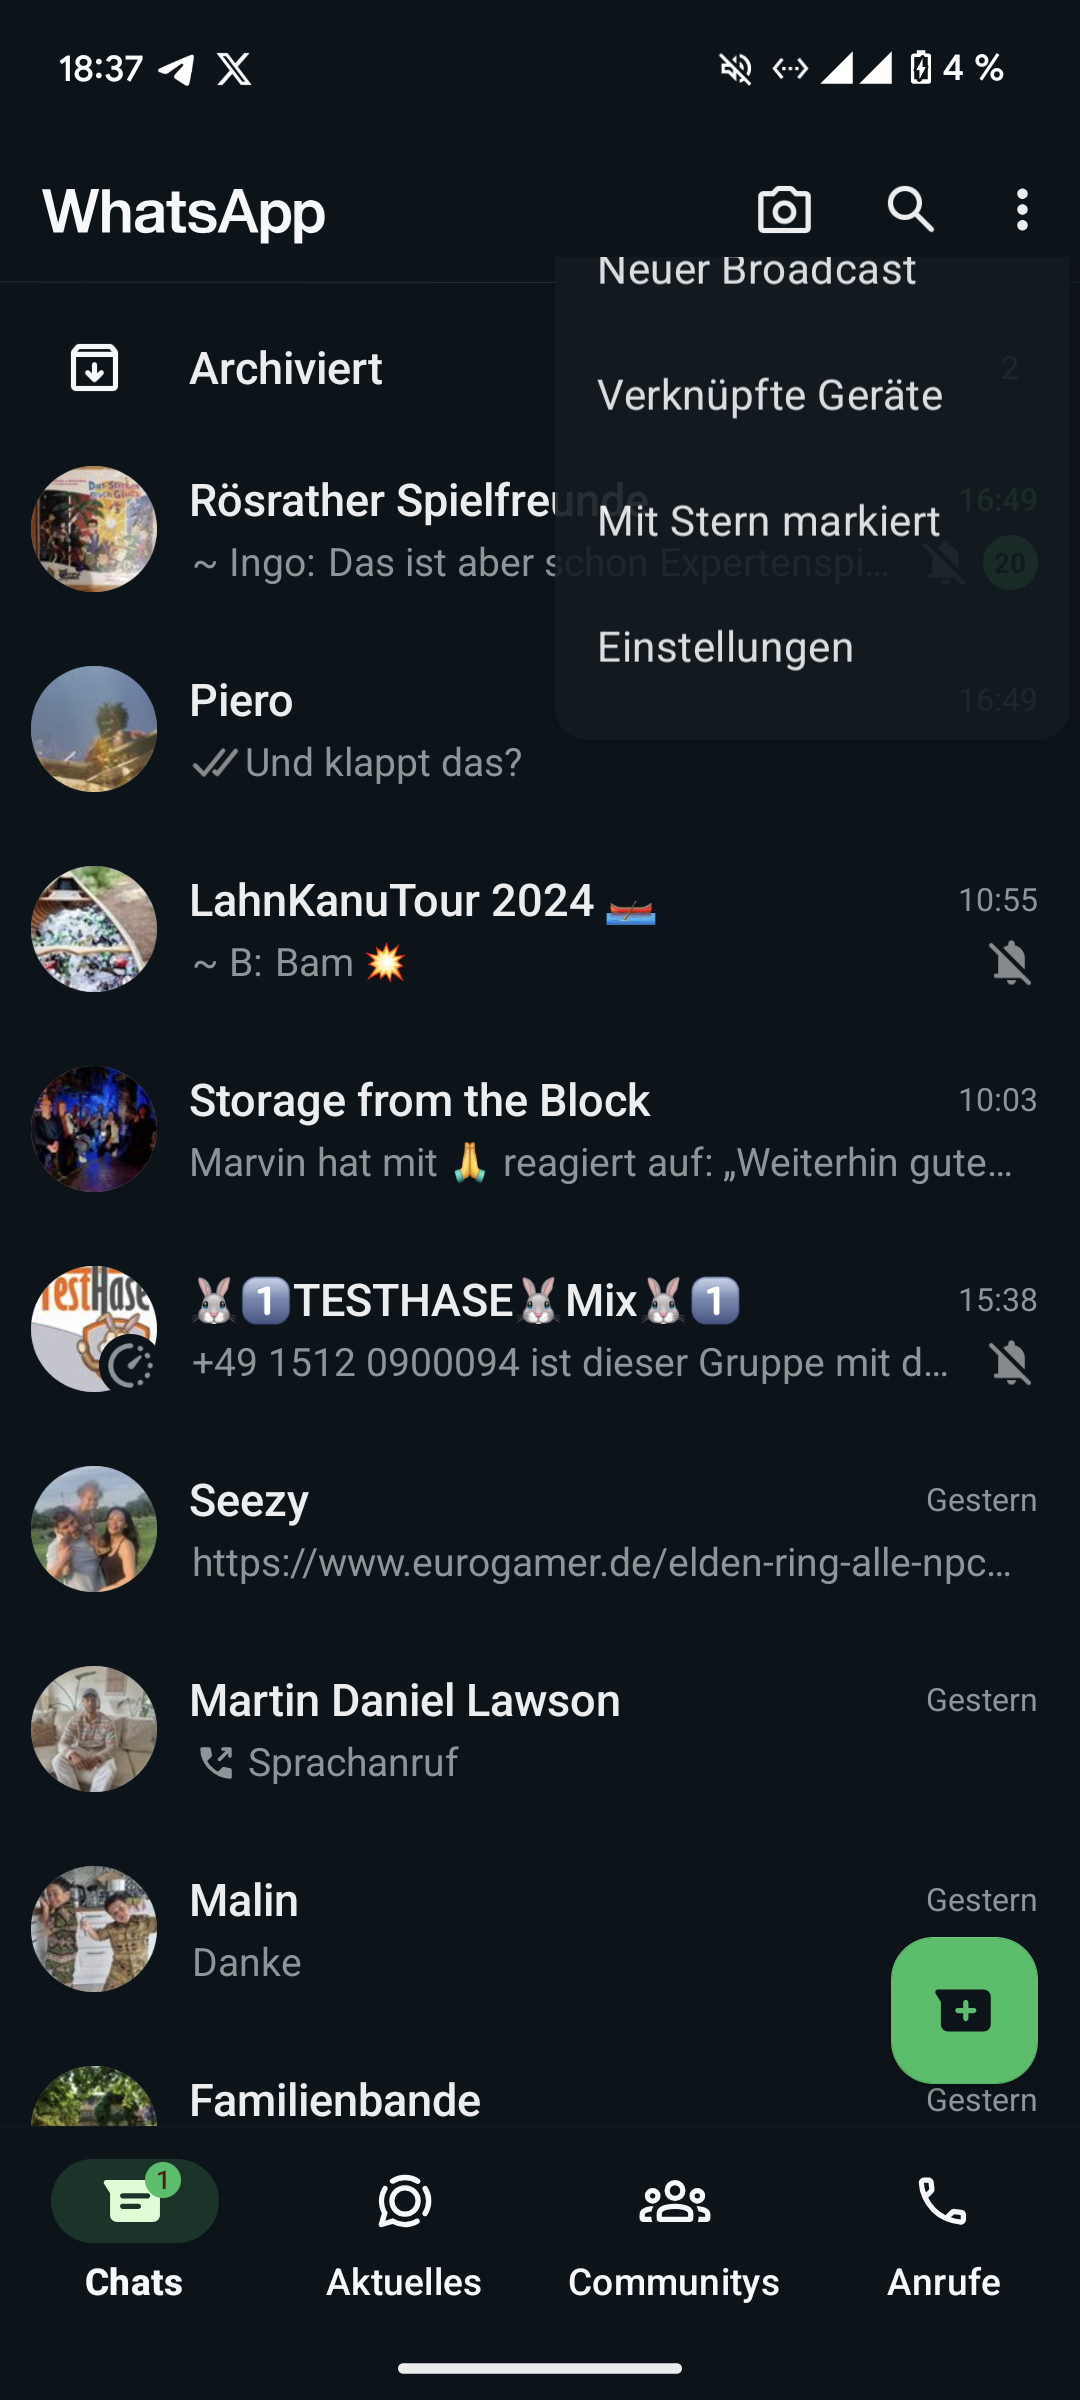Open the Malin conversation
The height and width of the screenshot is (2400, 1080).
coord(500,1929)
